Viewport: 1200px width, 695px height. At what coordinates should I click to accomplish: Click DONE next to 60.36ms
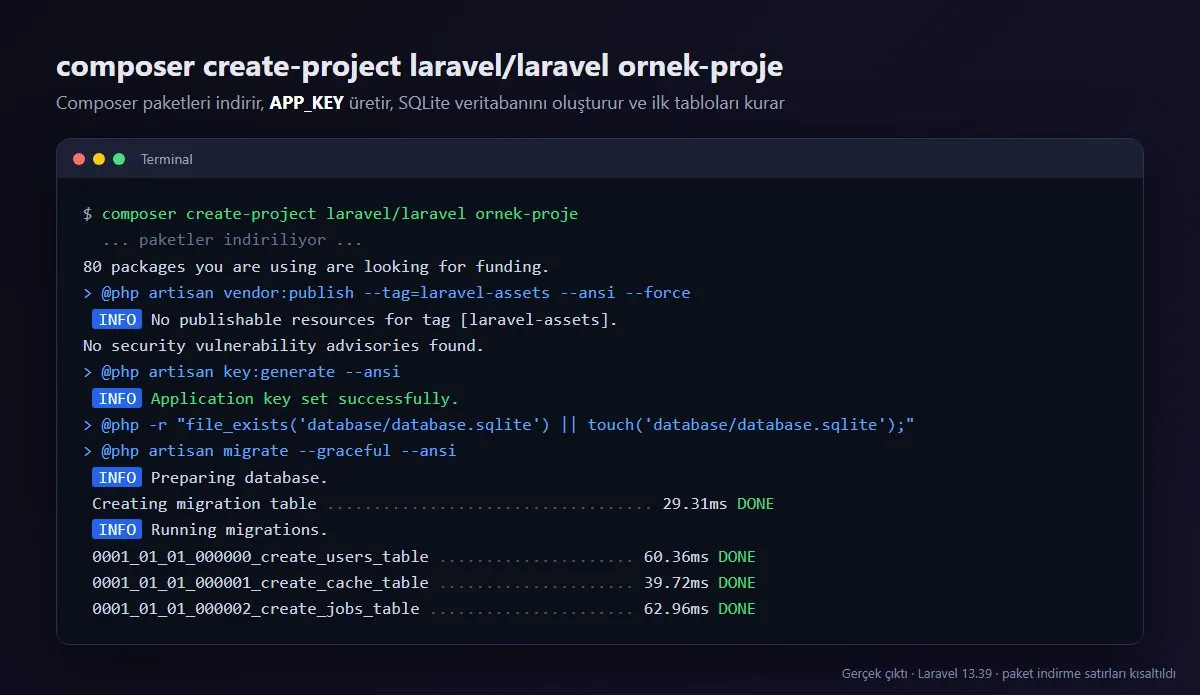(x=737, y=556)
